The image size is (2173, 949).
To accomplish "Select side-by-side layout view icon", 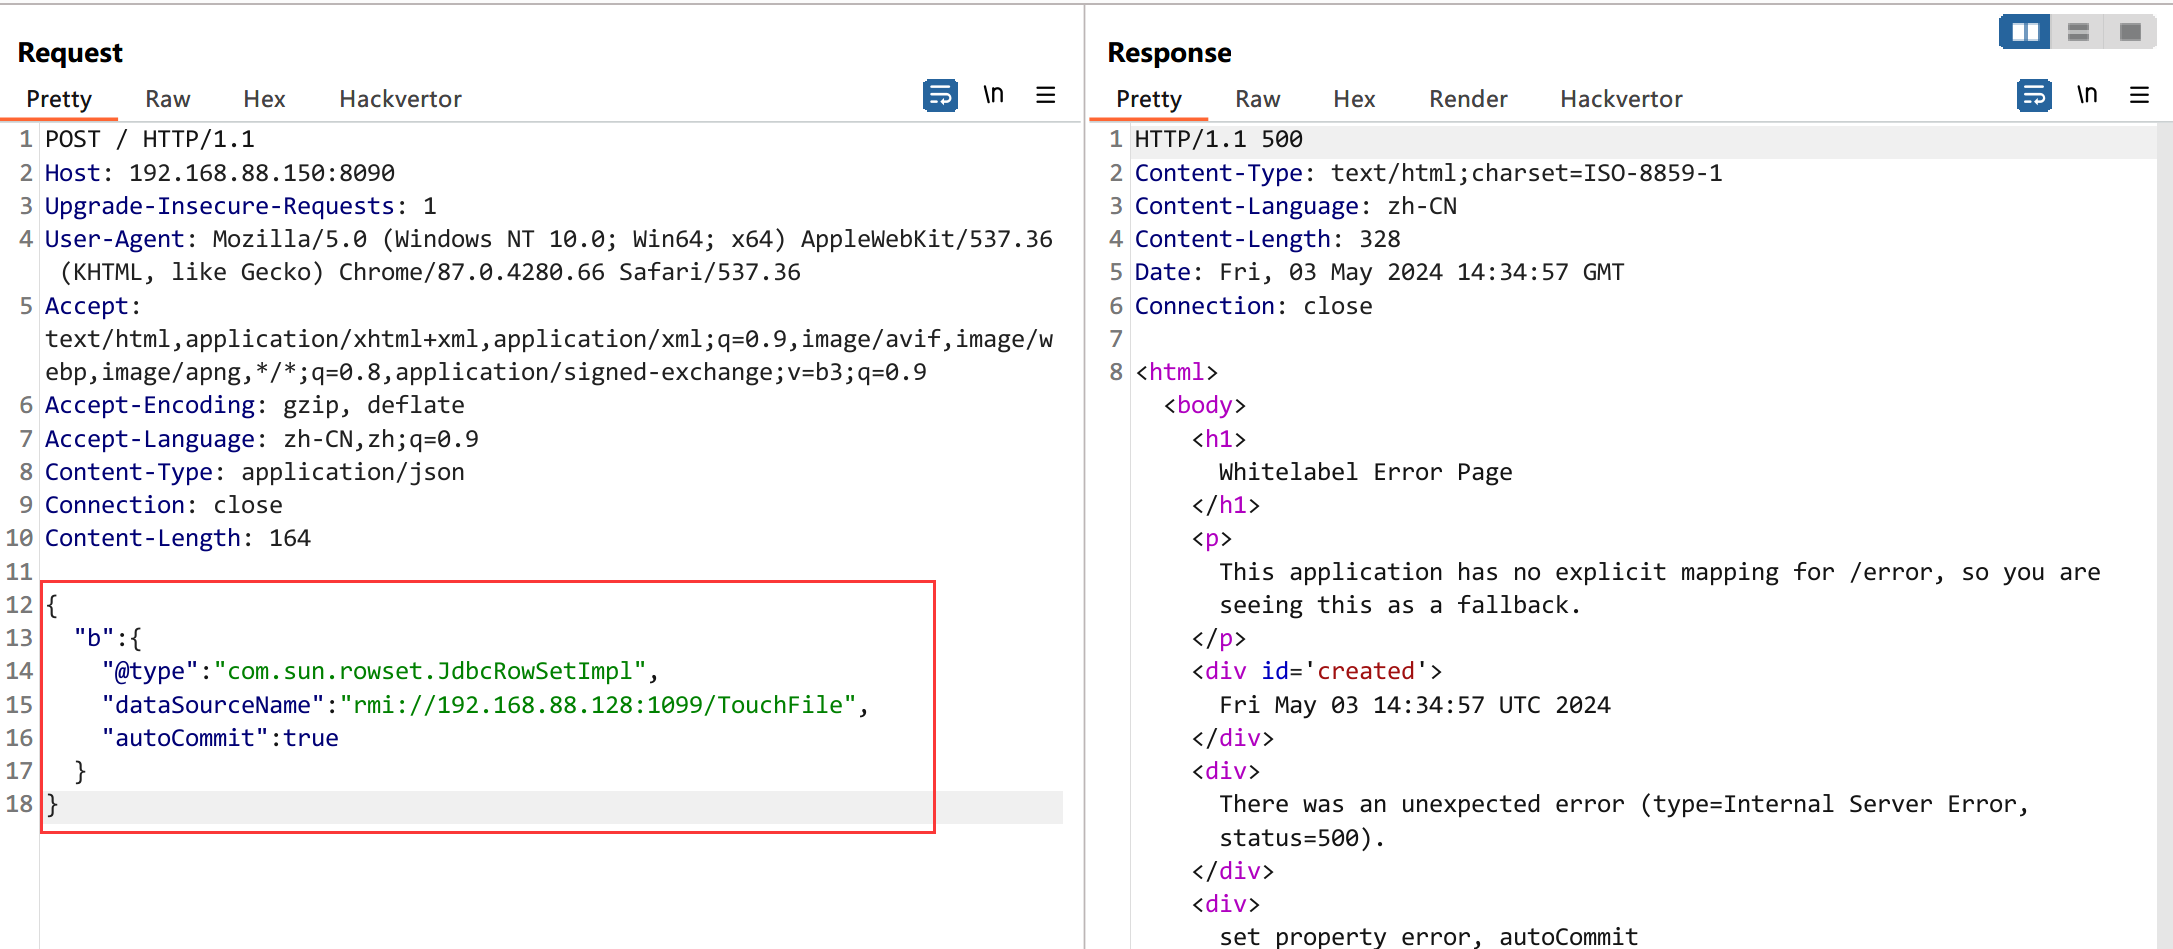I will click(2025, 32).
